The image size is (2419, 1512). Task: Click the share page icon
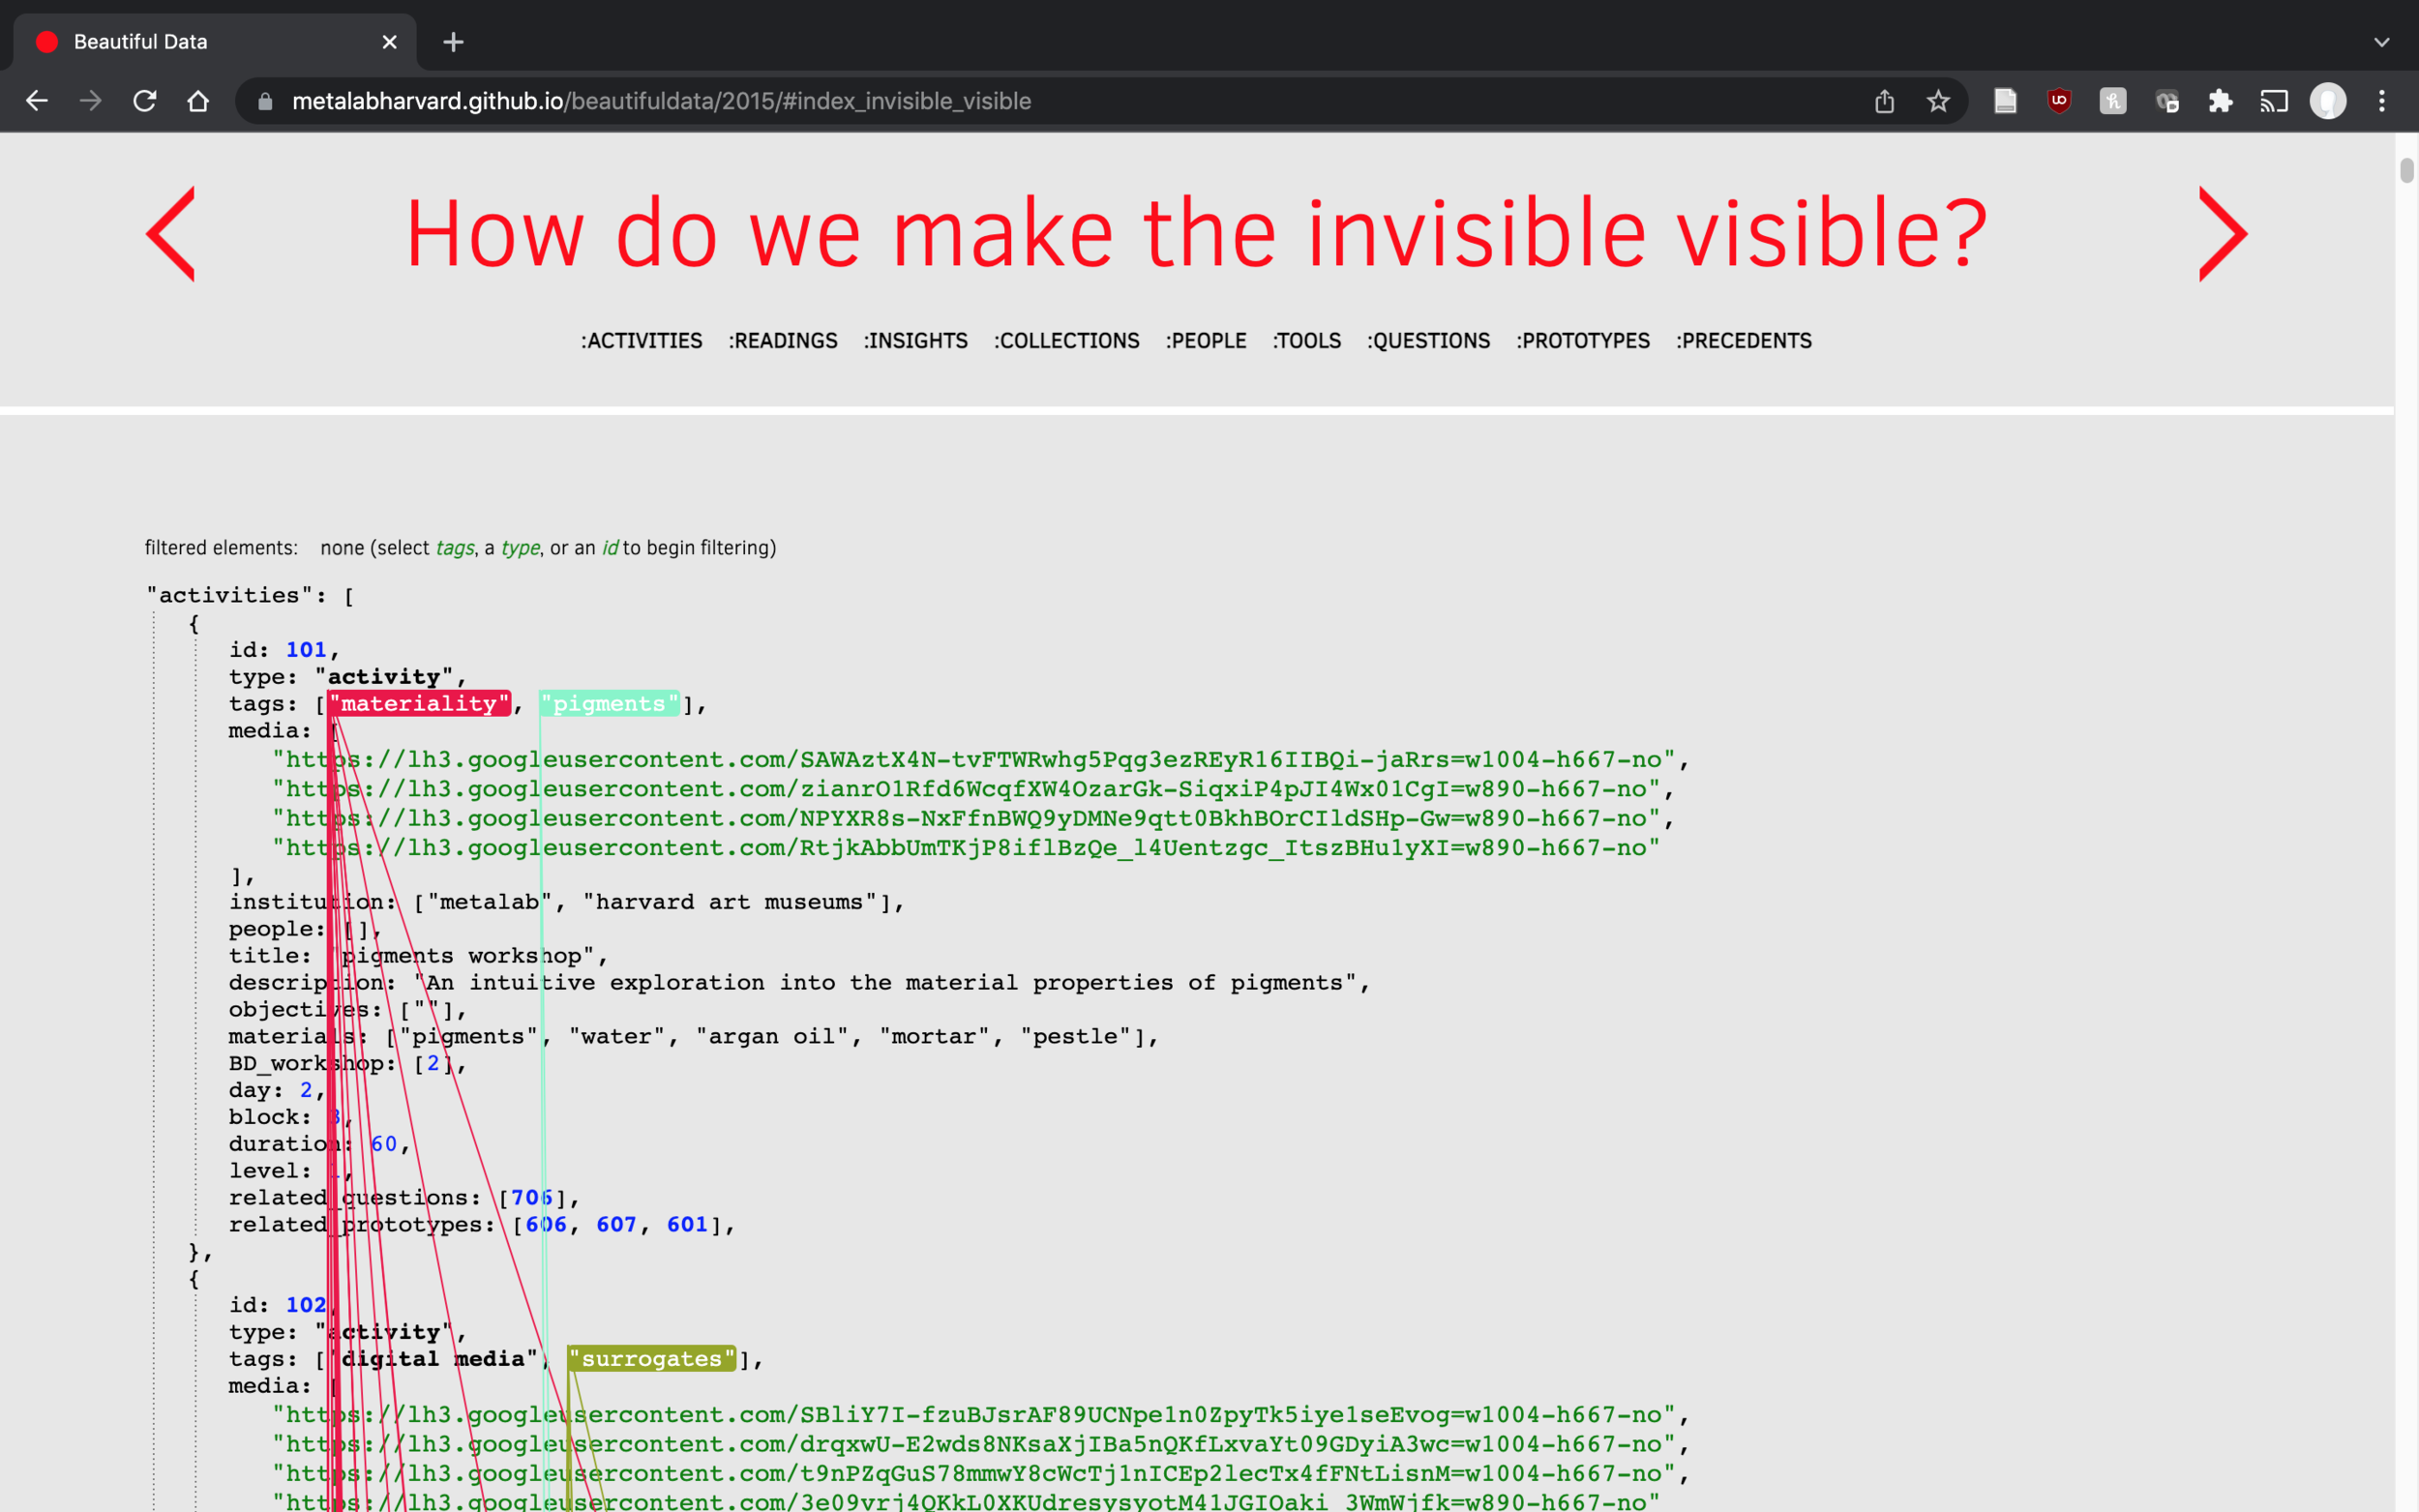coord(1884,101)
